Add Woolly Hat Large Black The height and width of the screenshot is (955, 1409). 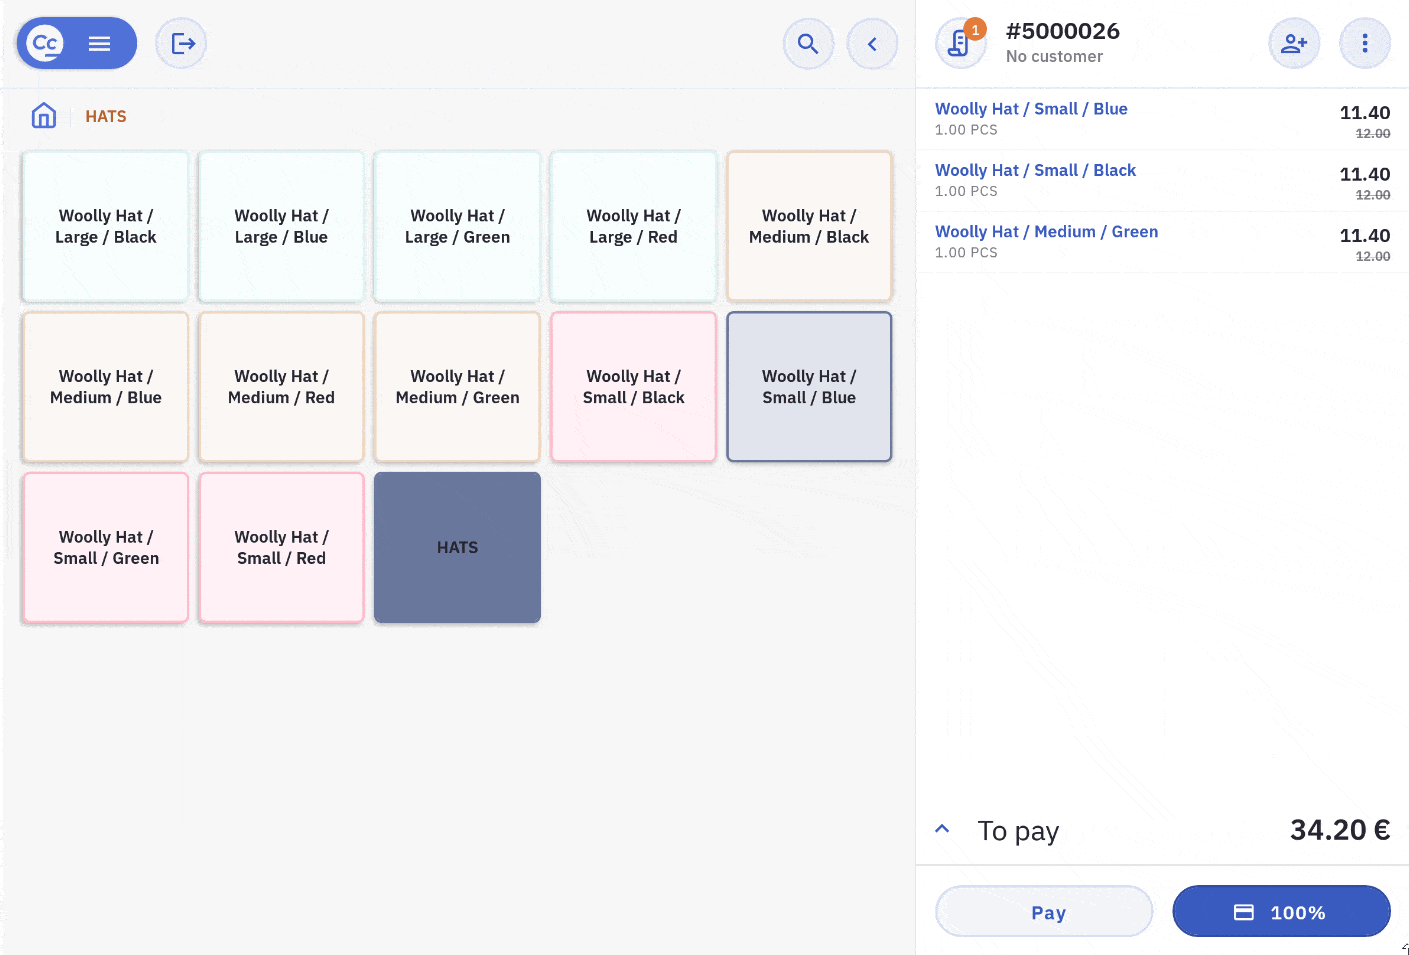106,226
